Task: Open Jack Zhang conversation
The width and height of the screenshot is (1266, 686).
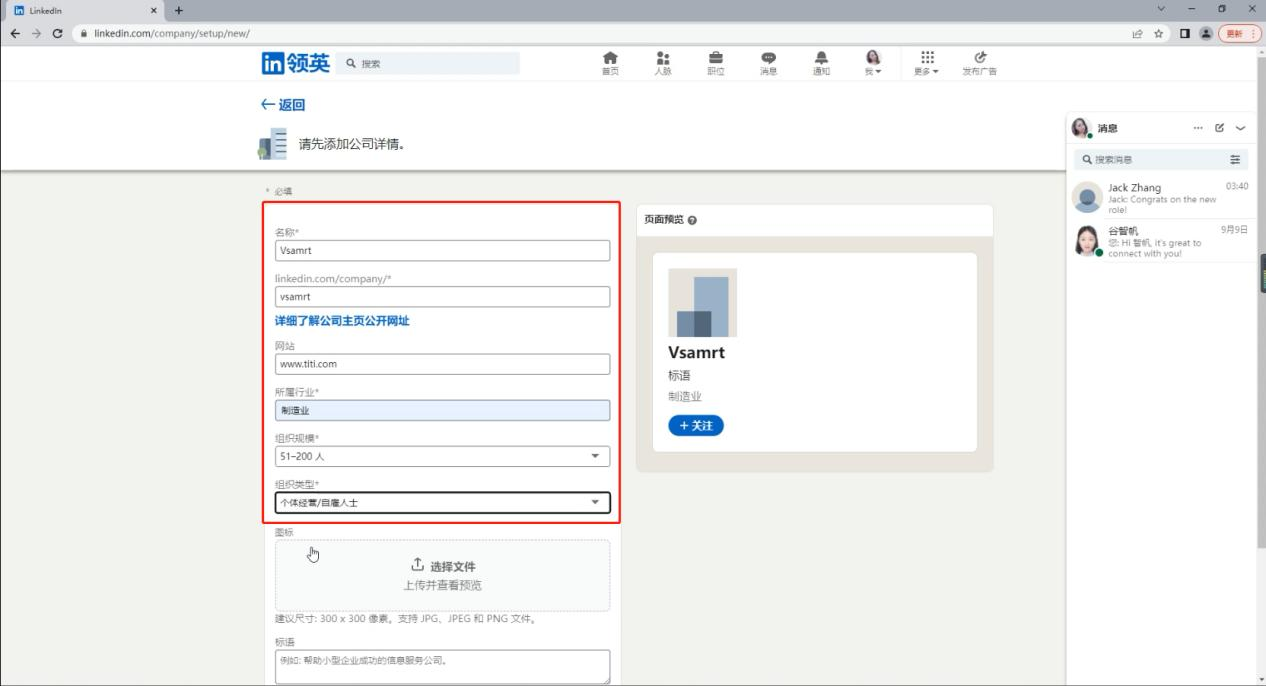Action: click(x=1160, y=197)
